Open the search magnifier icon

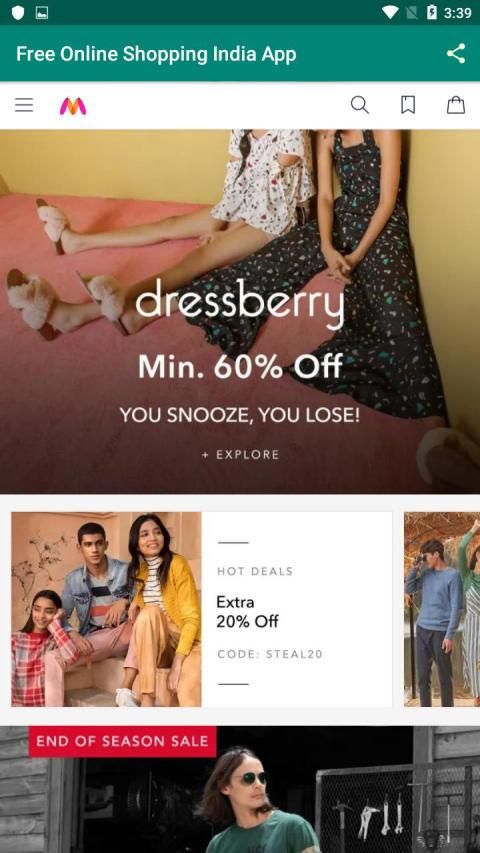(359, 105)
